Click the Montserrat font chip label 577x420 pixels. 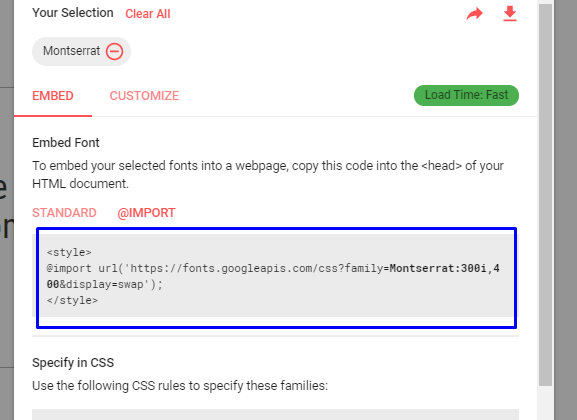71,51
